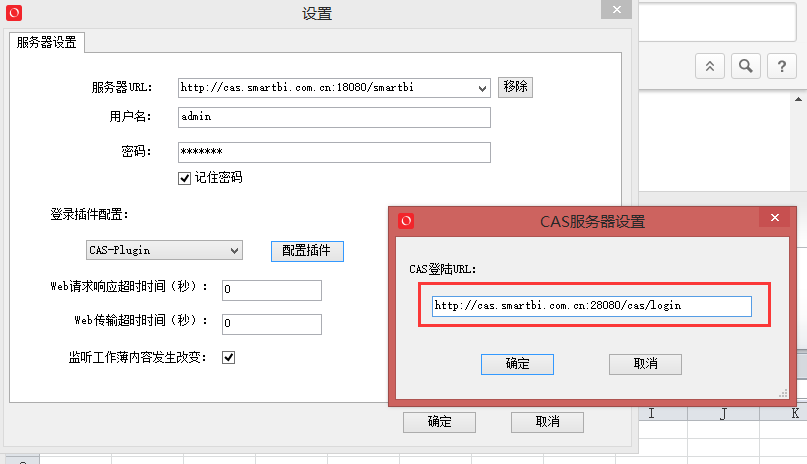The image size is (807, 464).
Task: Click the 用户名 field containing admin
Action: click(x=334, y=117)
